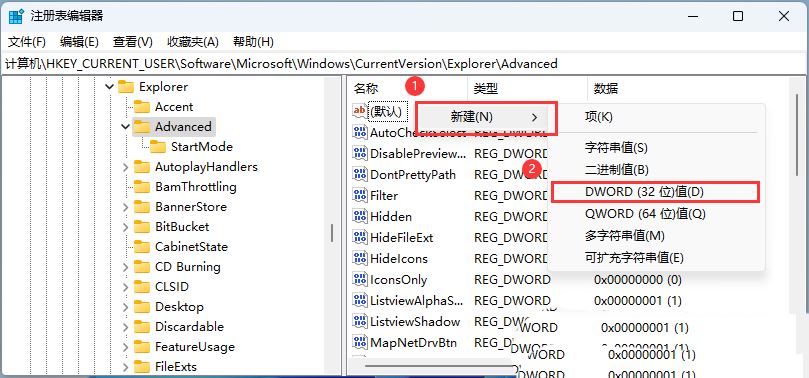Open the 文件(F) menu
Screen dimensions: 809x378
pos(27,42)
